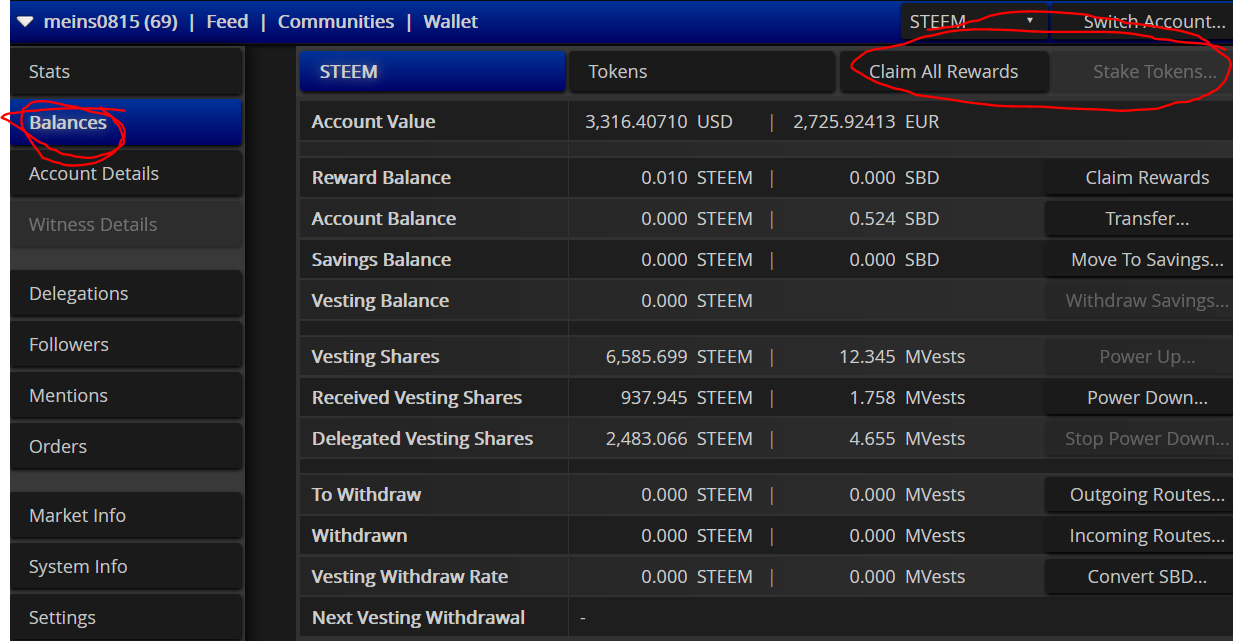The image size is (1233, 641).
Task: Open Settings in the sidebar
Action: coord(126,618)
